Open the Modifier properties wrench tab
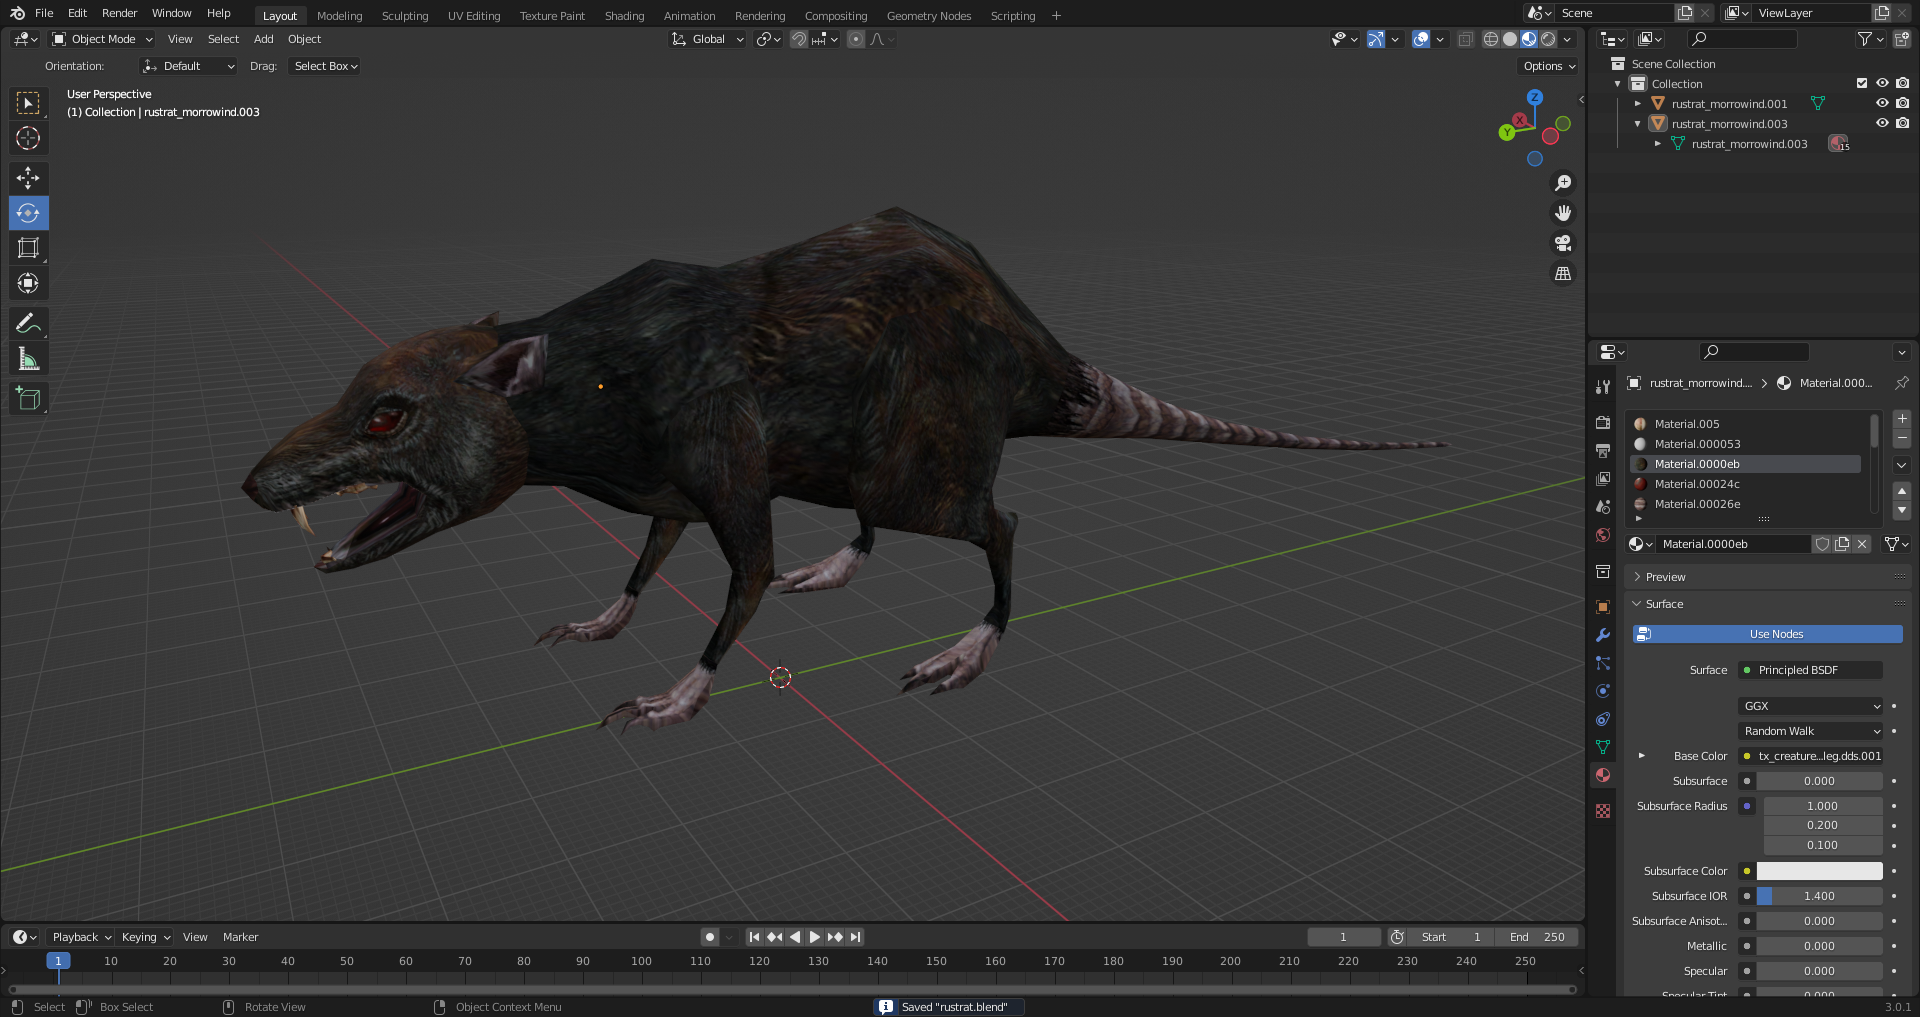 coord(1603,635)
